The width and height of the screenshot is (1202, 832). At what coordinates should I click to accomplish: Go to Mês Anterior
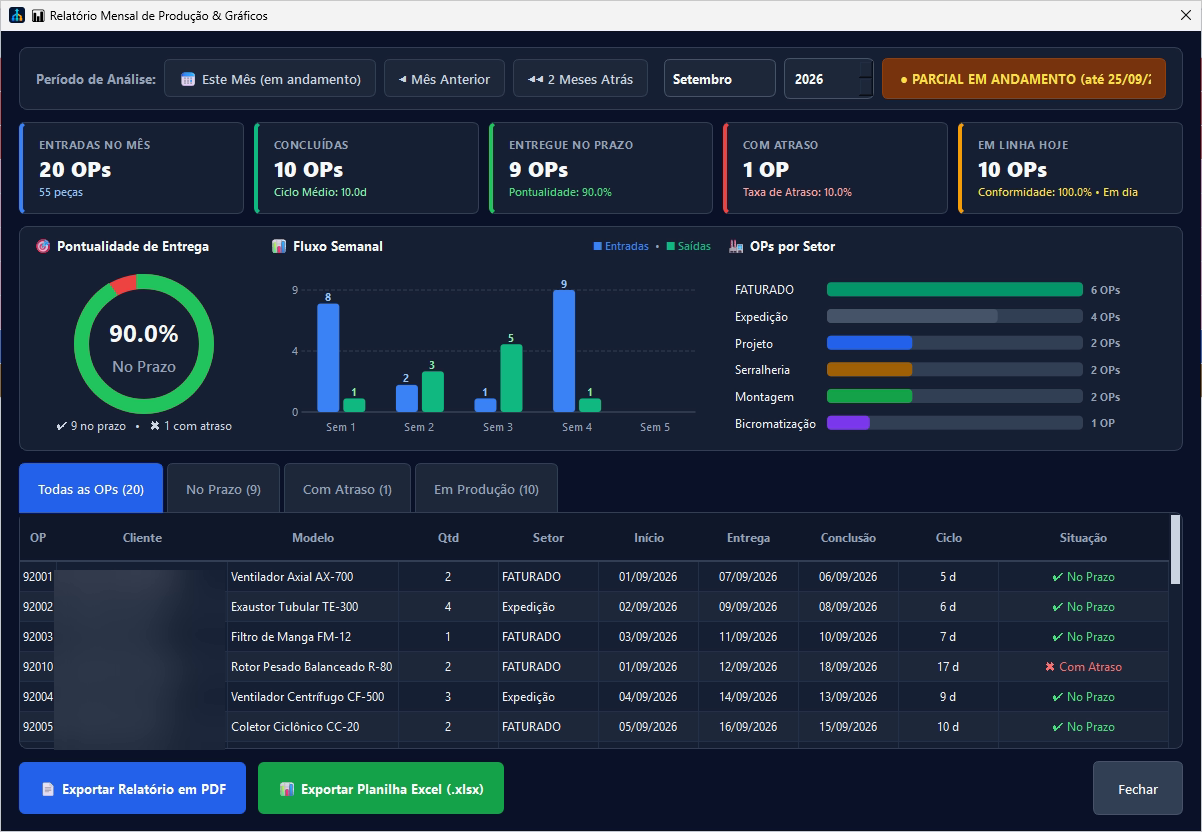(444, 79)
